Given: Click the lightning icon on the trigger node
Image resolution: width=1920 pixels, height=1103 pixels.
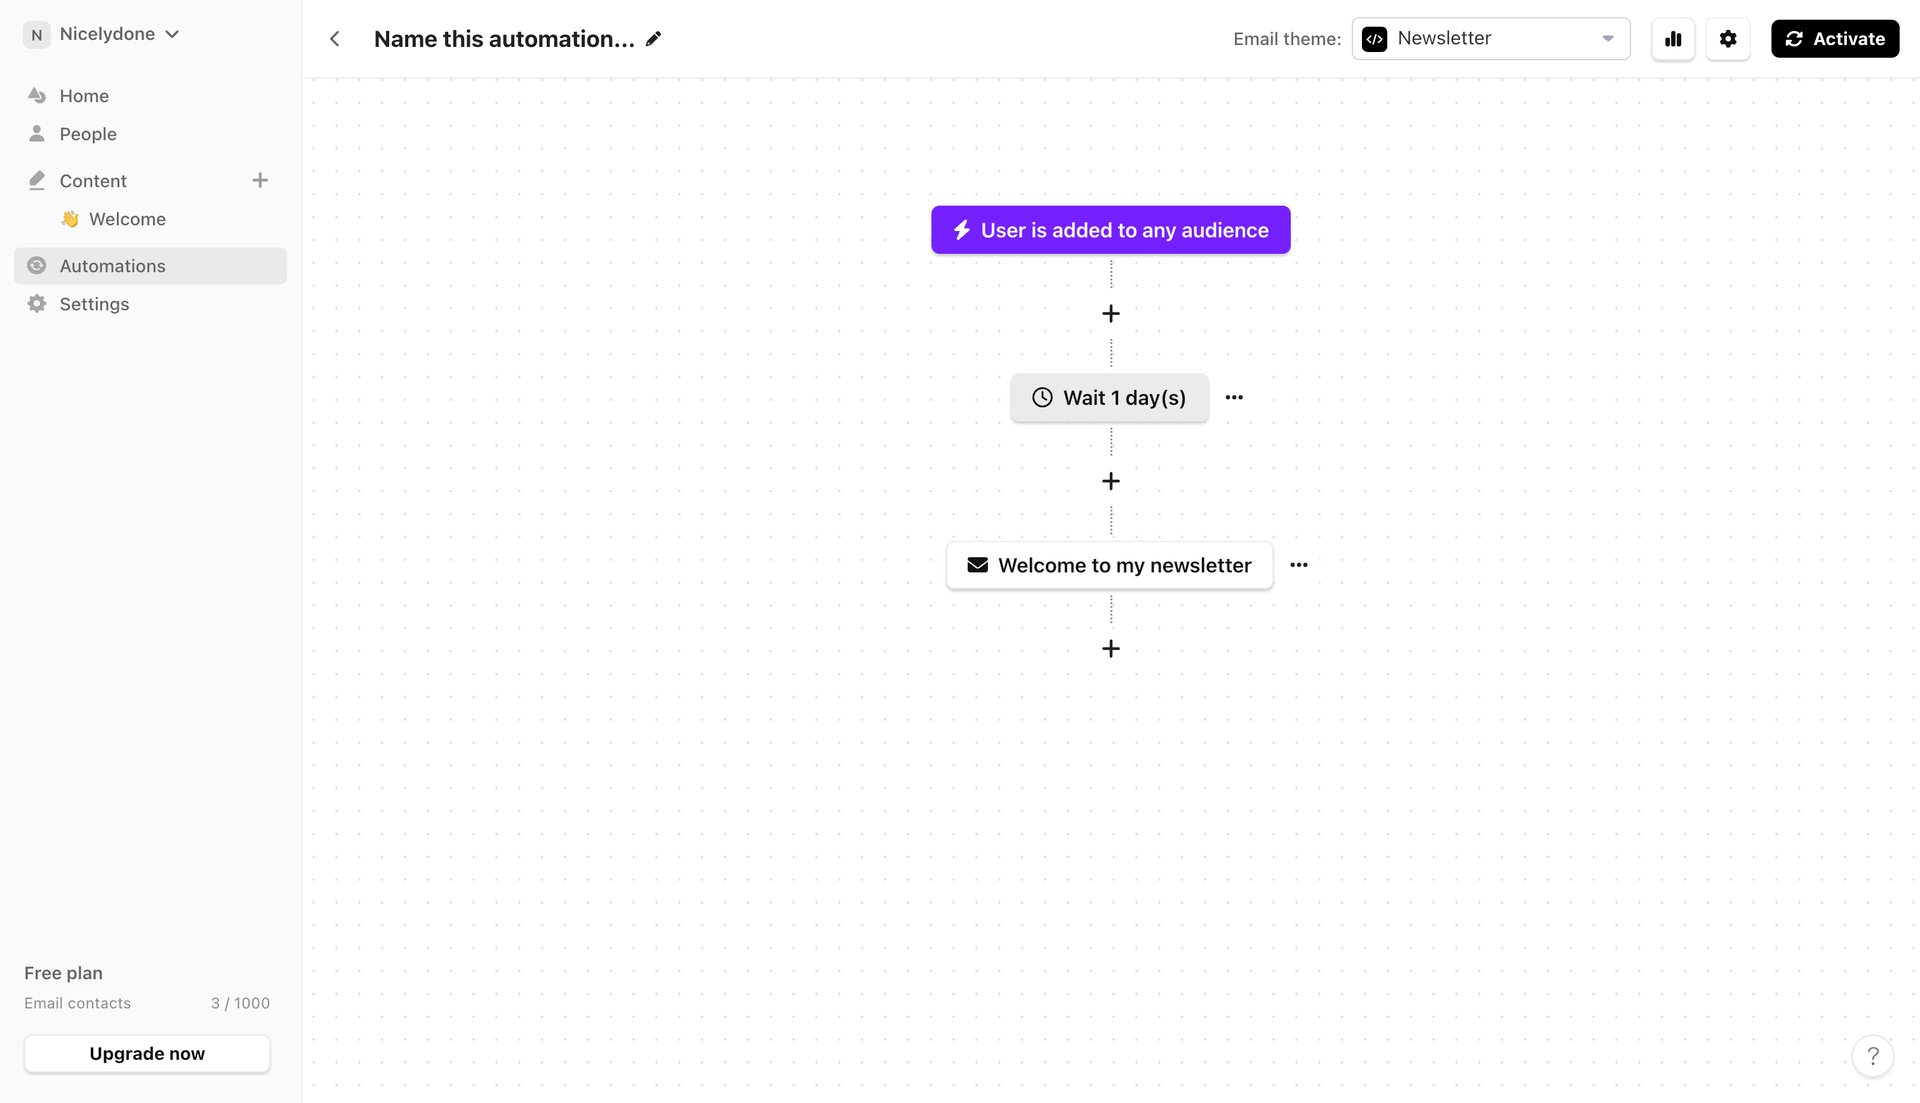Looking at the screenshot, I should click(x=961, y=229).
